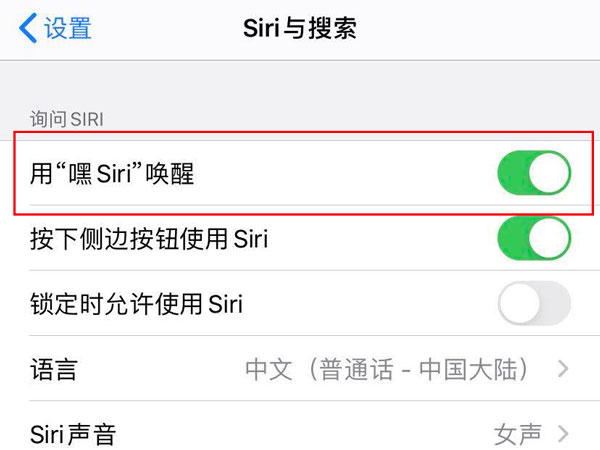Tap the 用“嘿Siri”唤醒 row label
The width and height of the screenshot is (600, 450).
112,174
